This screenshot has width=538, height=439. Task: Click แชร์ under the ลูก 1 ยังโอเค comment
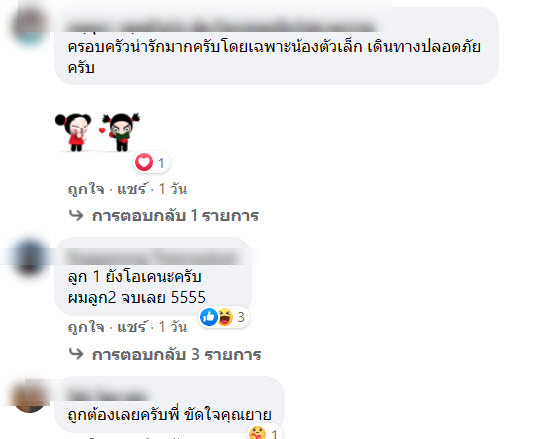tap(132, 327)
